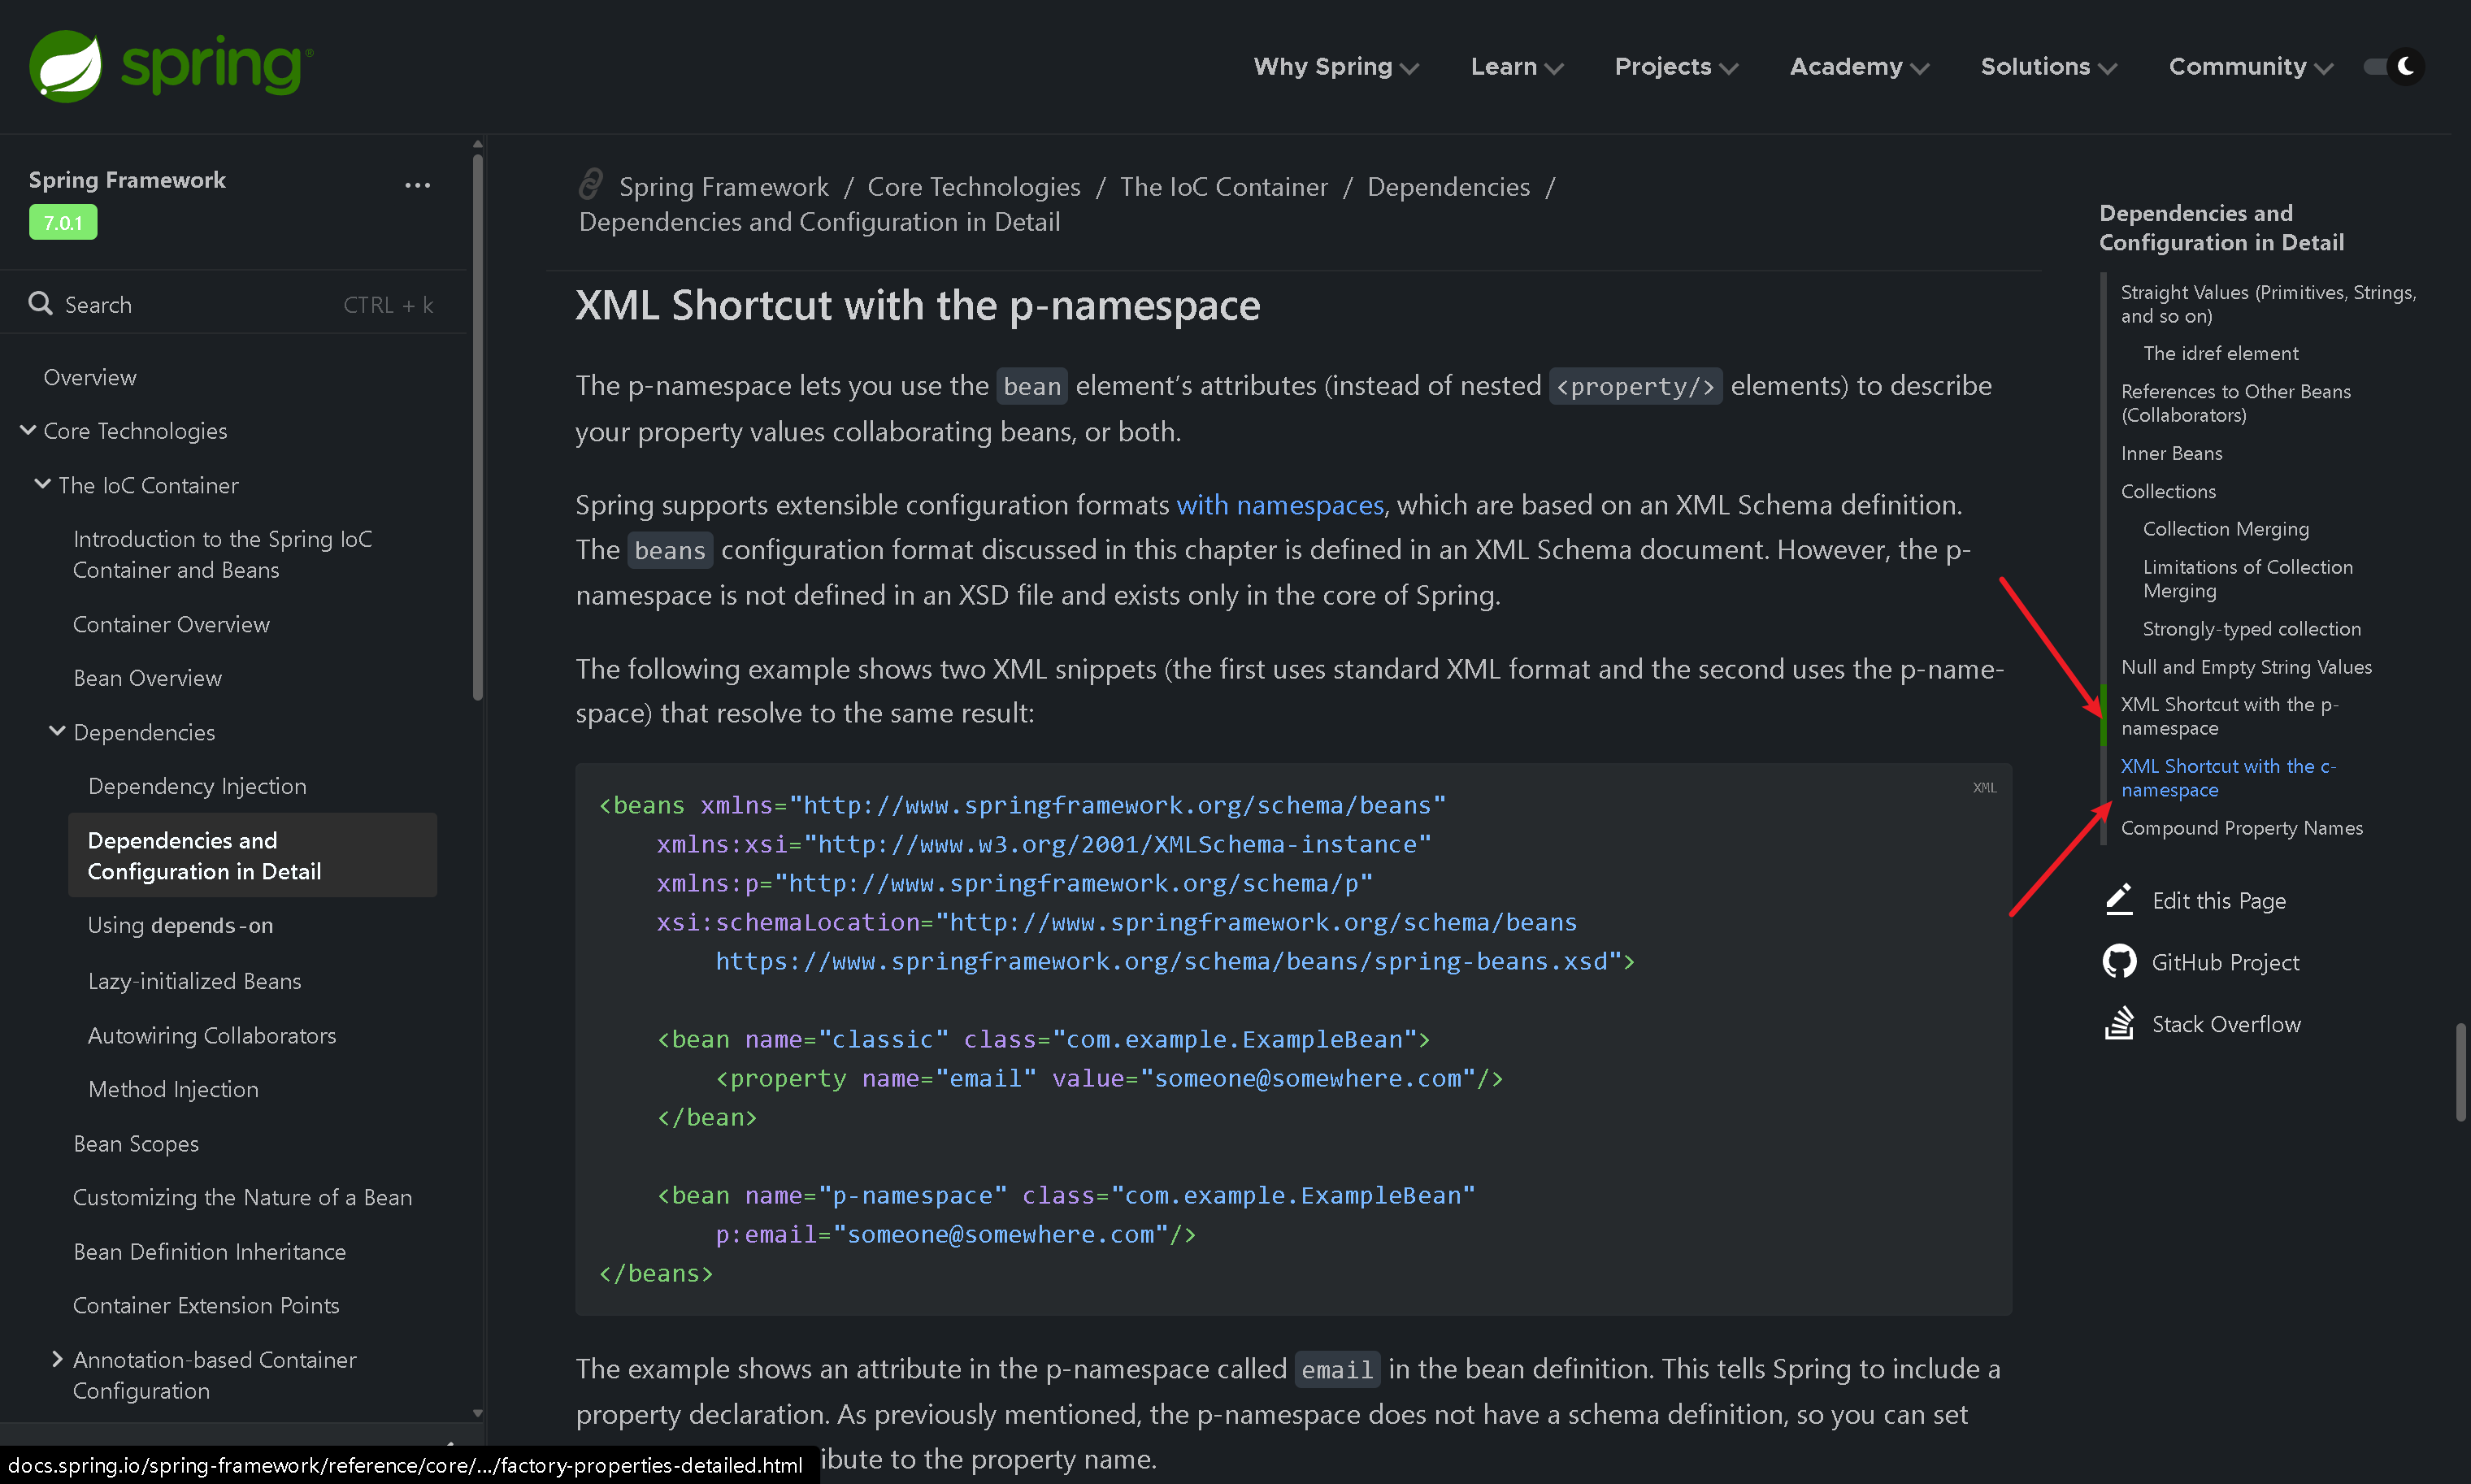The image size is (2471, 1484).
Task: Open the GitHub Project icon
Action: click(x=2119, y=962)
